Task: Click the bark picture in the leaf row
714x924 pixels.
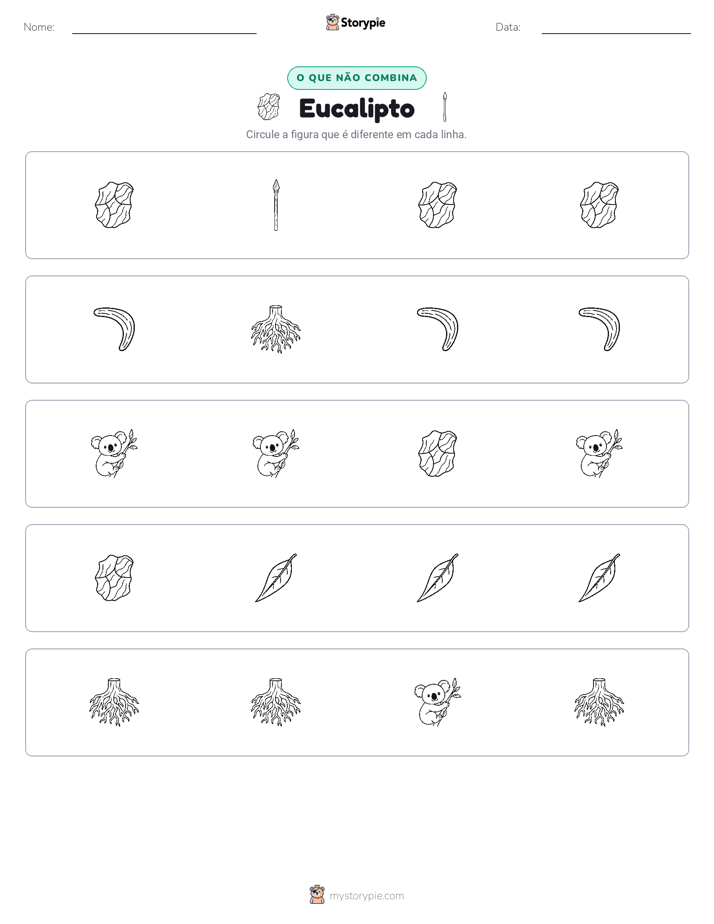Action: (x=114, y=578)
